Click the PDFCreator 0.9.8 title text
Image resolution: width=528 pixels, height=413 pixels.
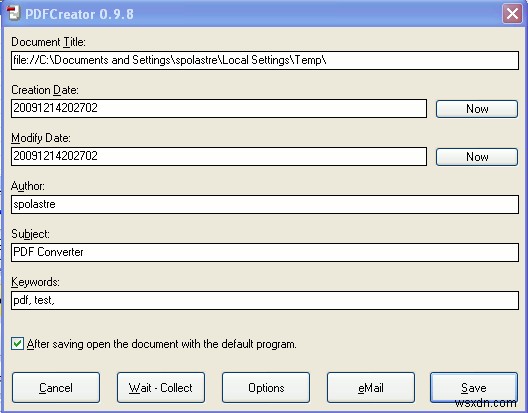click(79, 14)
